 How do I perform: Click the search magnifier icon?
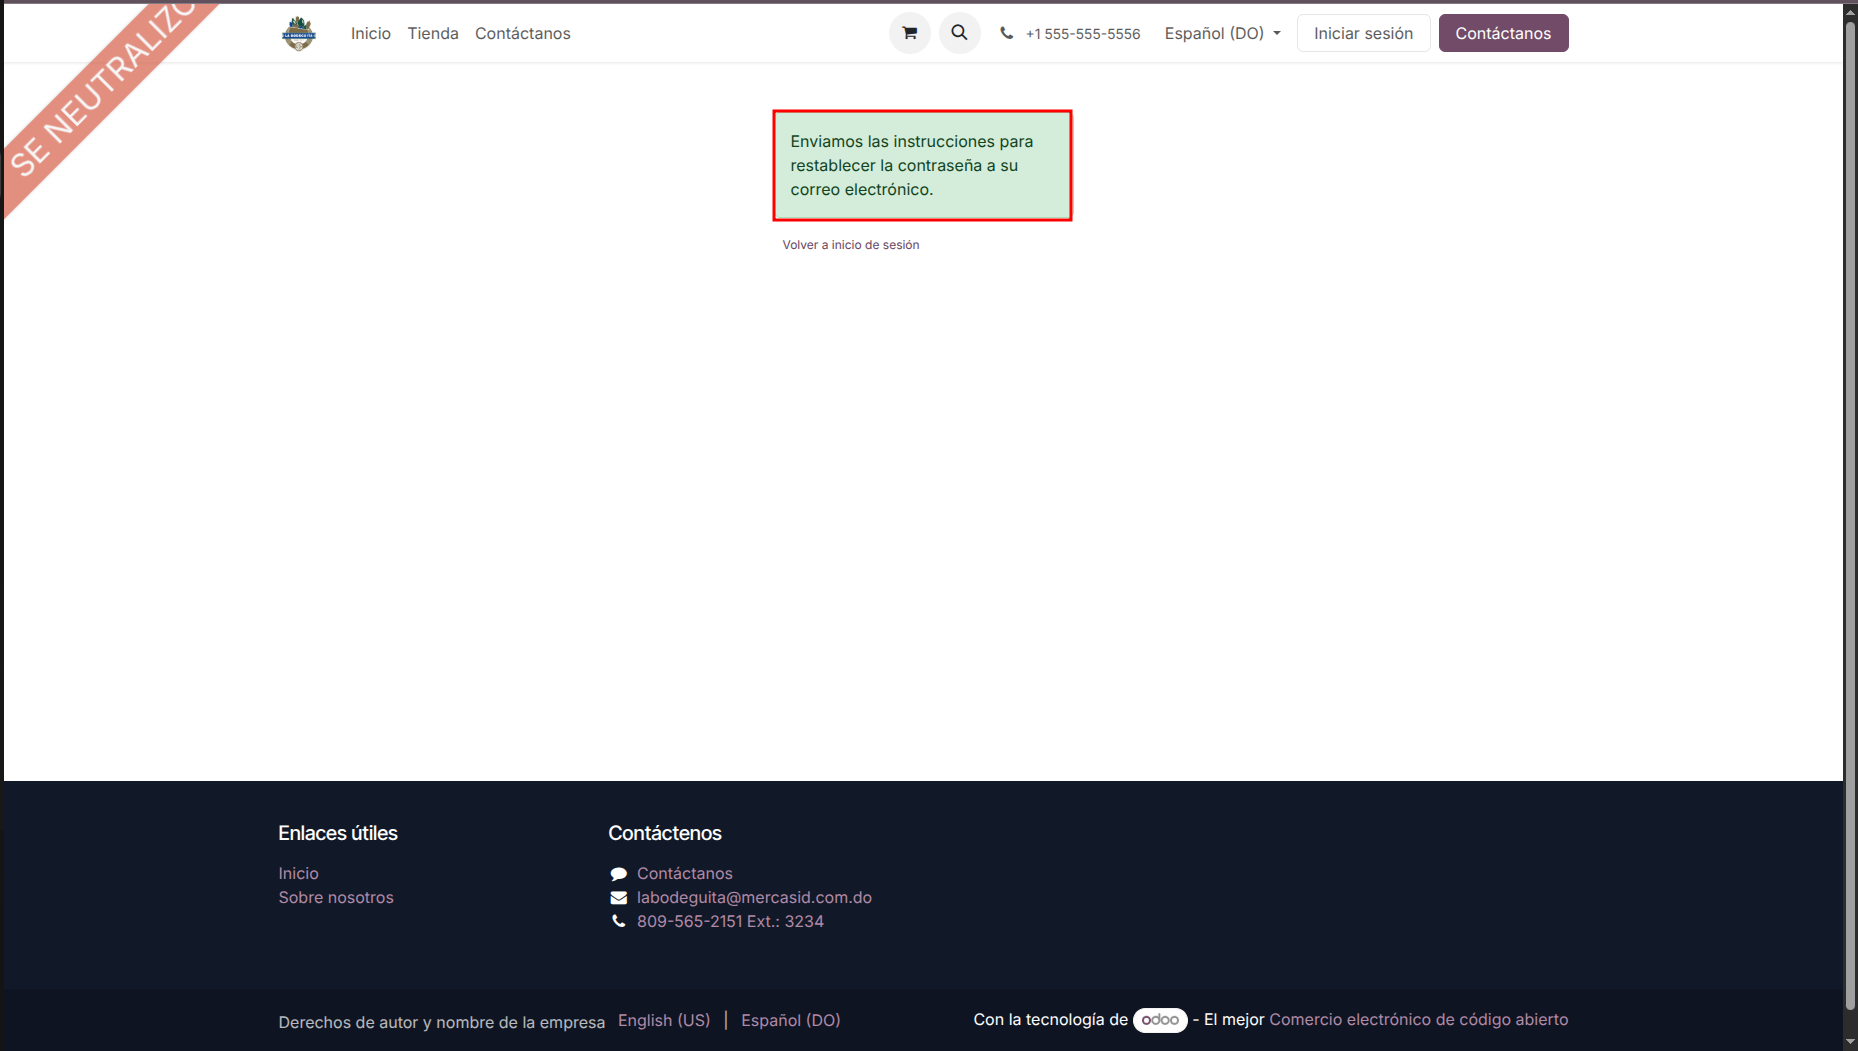(x=959, y=33)
